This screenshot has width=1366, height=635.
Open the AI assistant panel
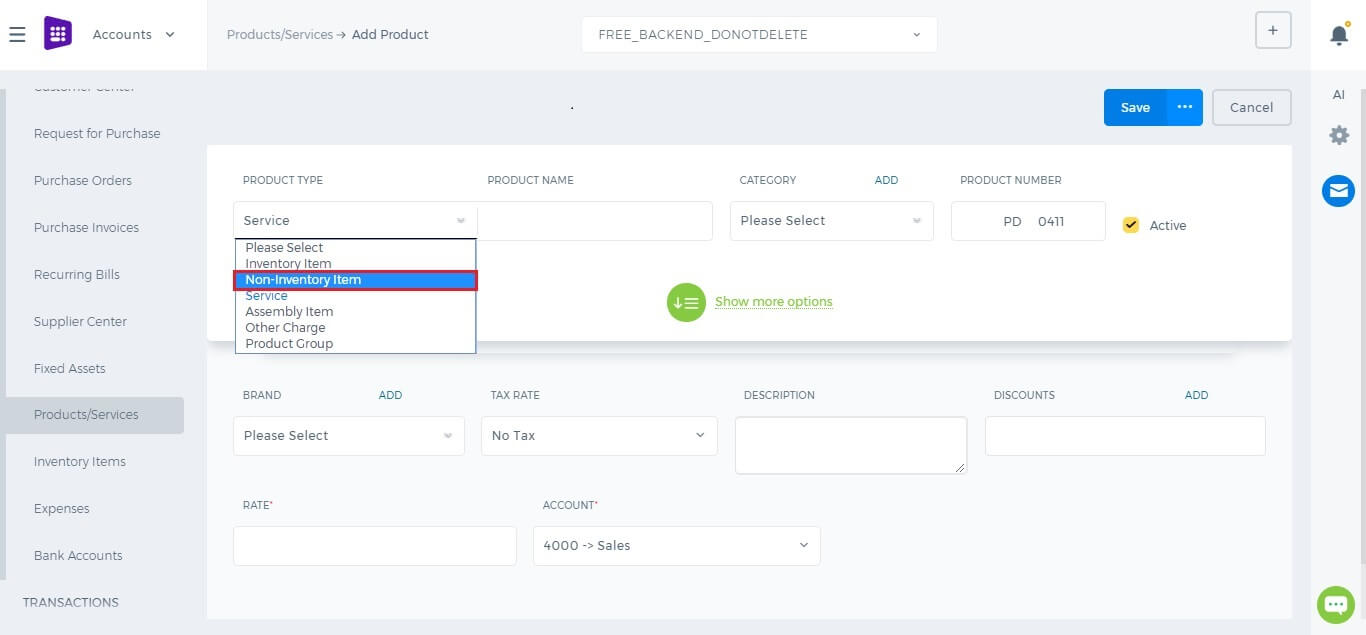tap(1339, 95)
